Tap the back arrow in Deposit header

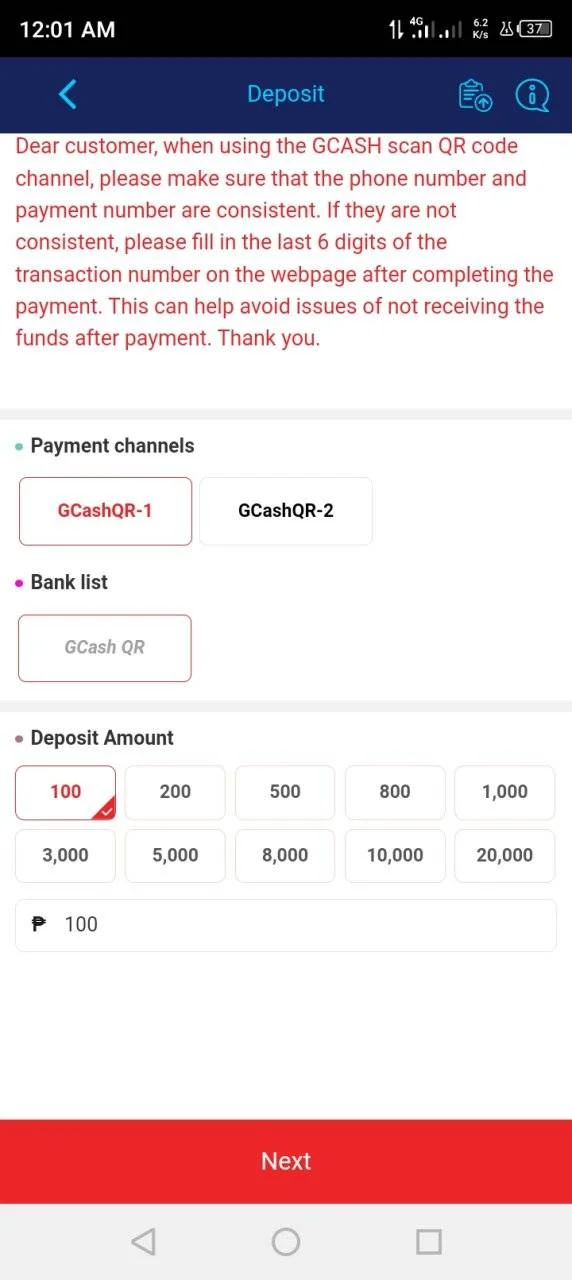67,94
